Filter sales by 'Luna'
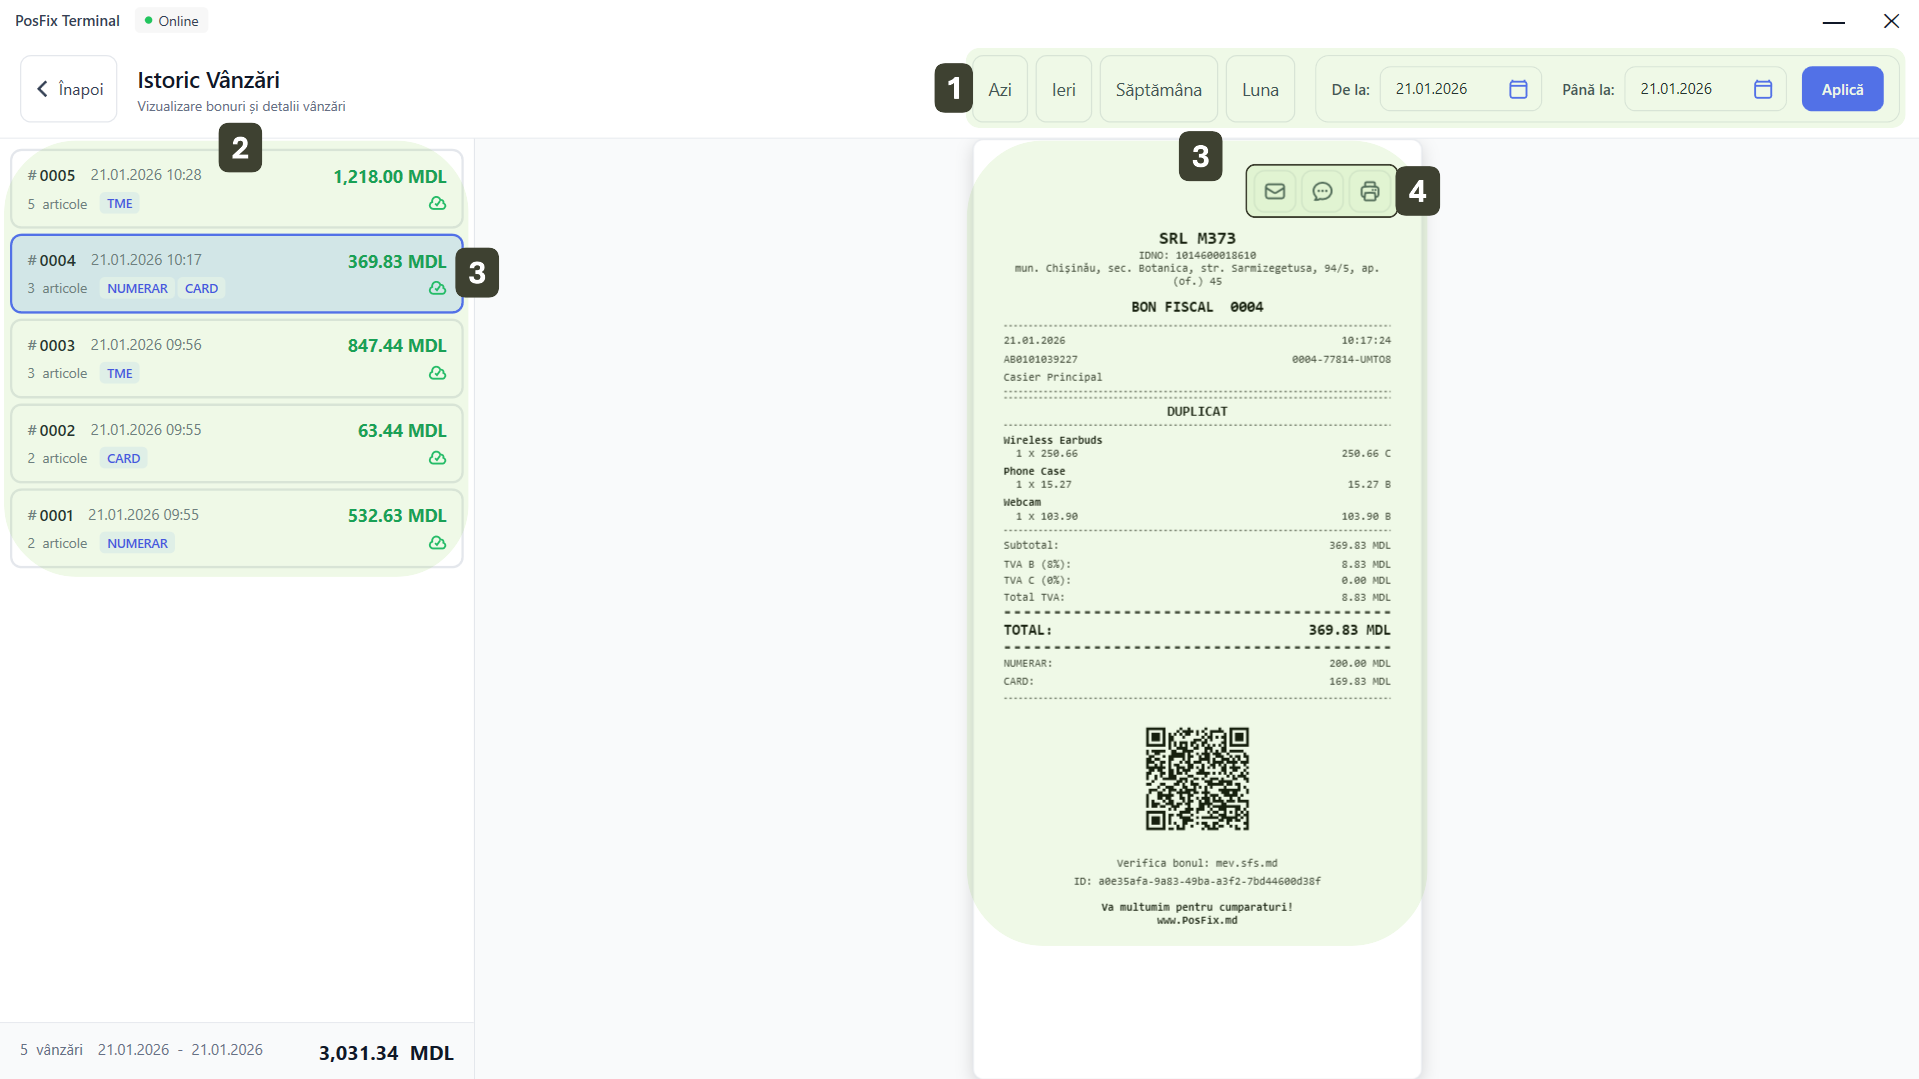1919x1079 pixels. [x=1260, y=89]
